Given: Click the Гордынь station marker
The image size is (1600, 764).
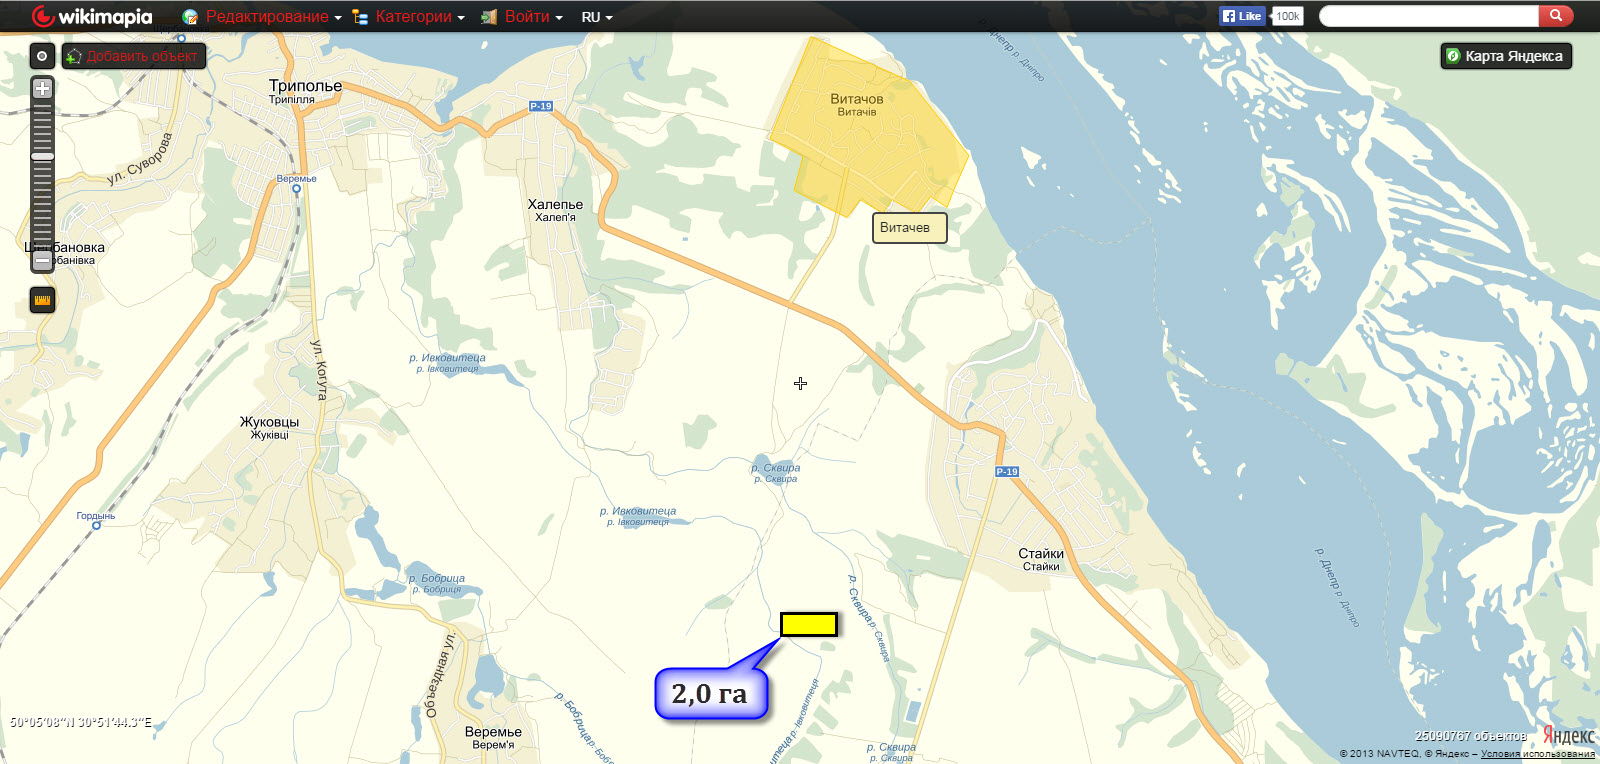Looking at the screenshot, I should [x=97, y=524].
